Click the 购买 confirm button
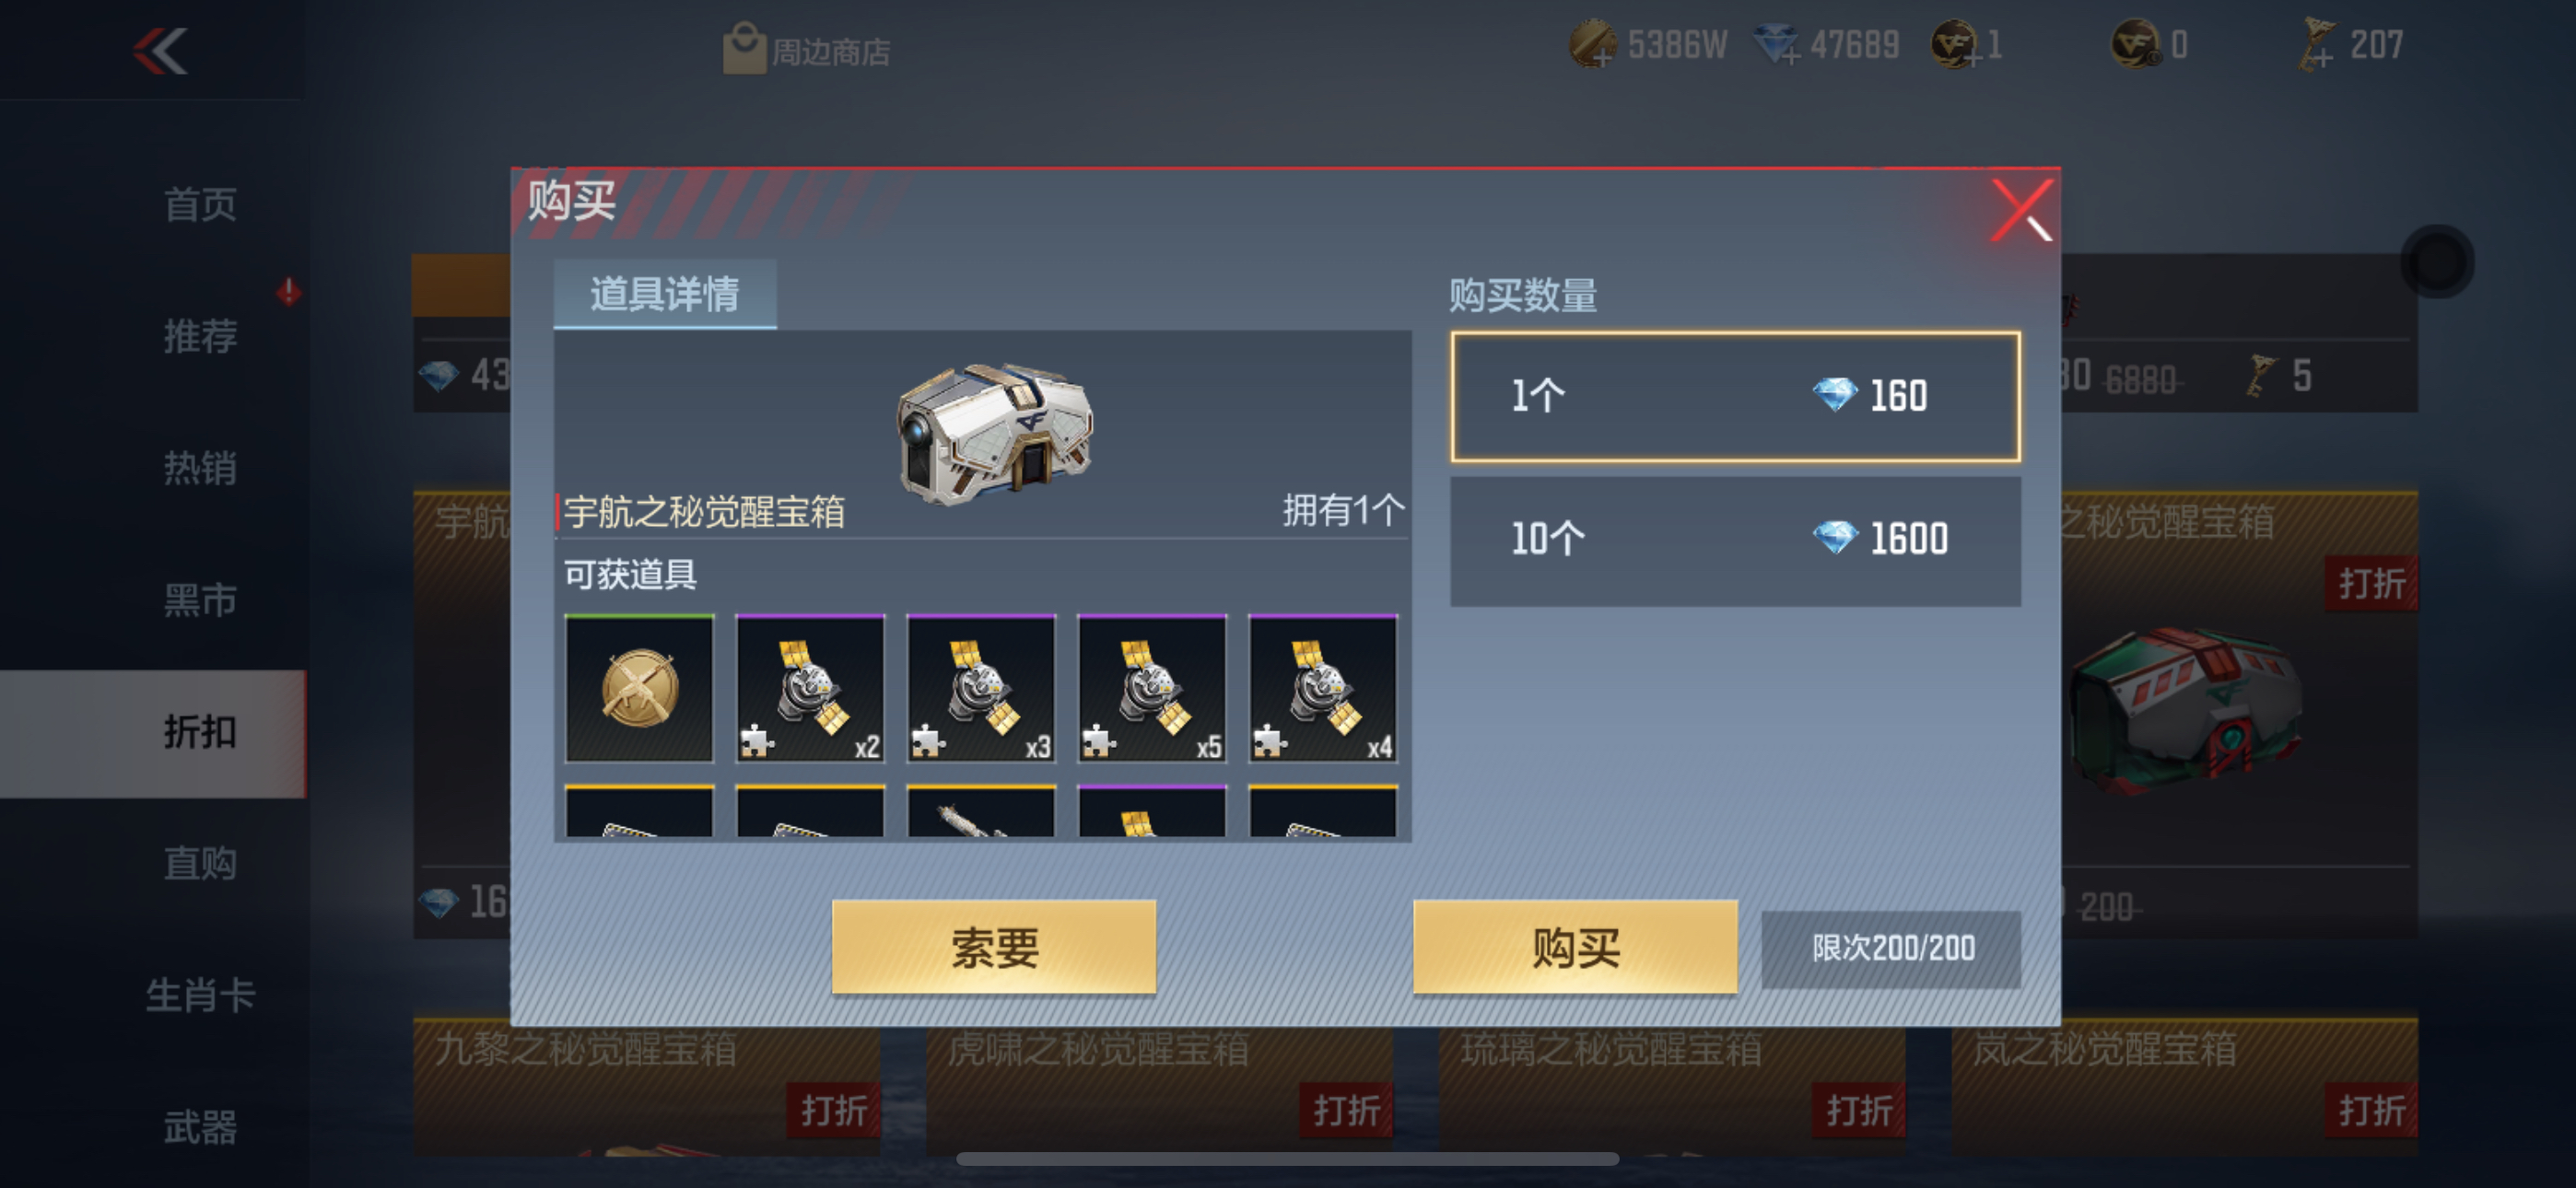Viewport: 2576px width, 1188px height. 1575,947
